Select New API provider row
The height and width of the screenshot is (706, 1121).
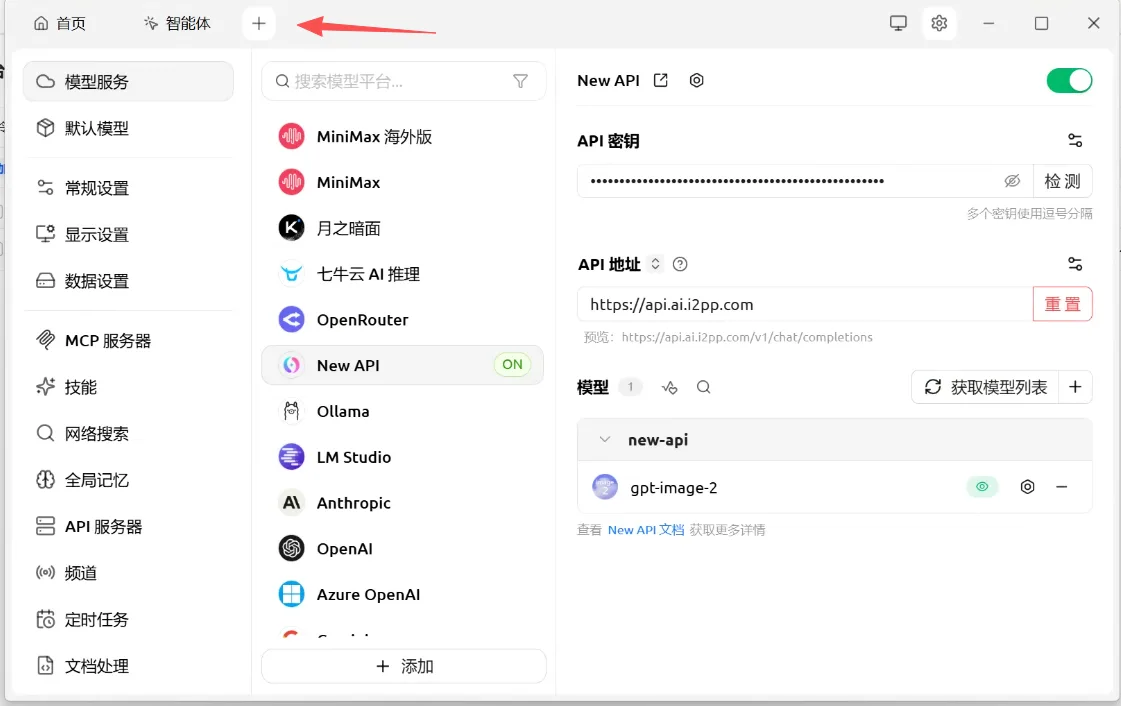click(x=403, y=365)
